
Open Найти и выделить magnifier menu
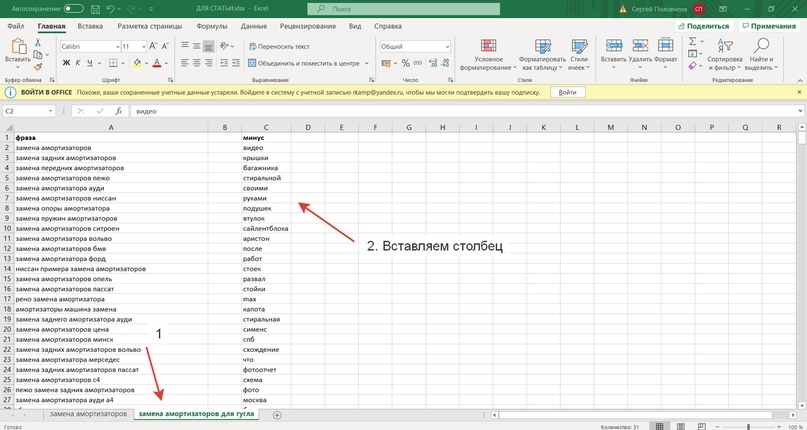coord(761,55)
